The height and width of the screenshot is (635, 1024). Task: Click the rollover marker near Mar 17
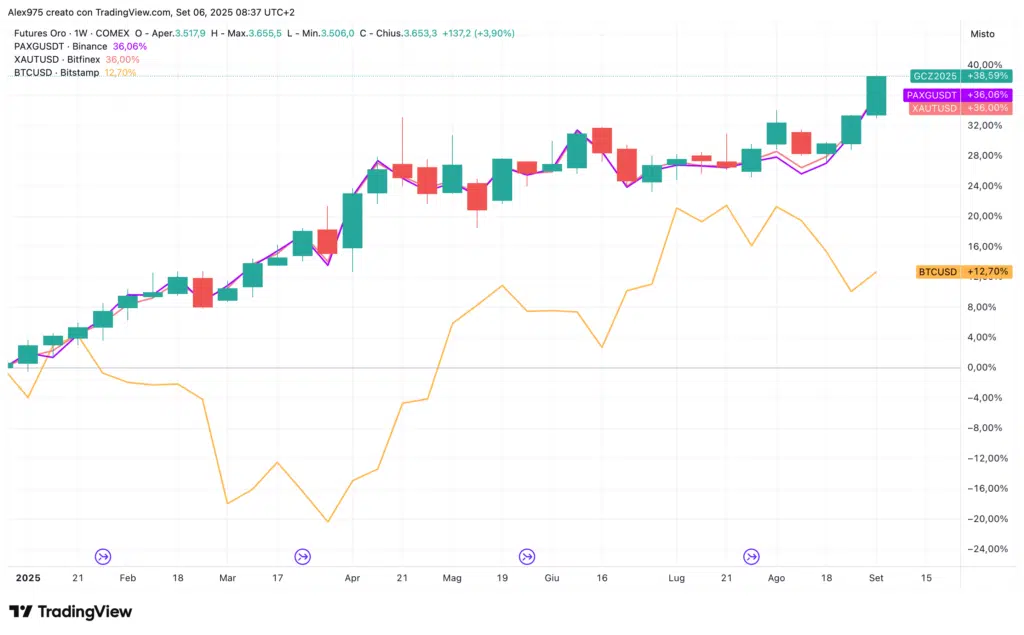pyautogui.click(x=302, y=556)
